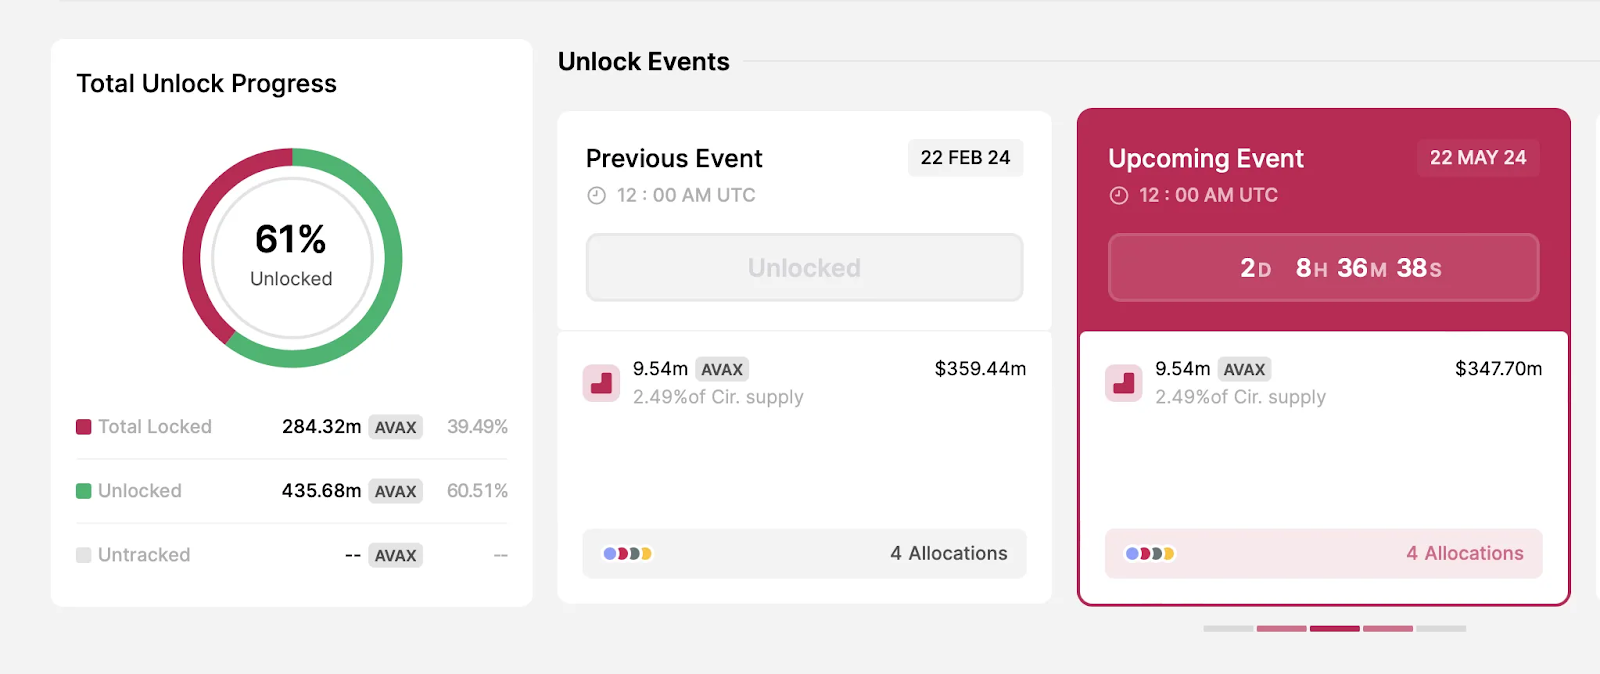Select the third pagination bar below the cards
This screenshot has width=1600, height=674.
[1335, 629]
